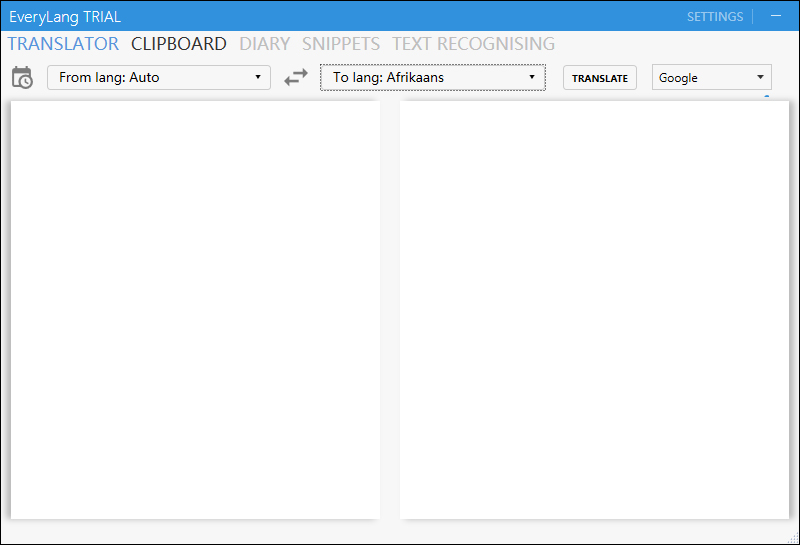
Task: Expand the From lang: Auto dropdown
Action: (x=159, y=78)
